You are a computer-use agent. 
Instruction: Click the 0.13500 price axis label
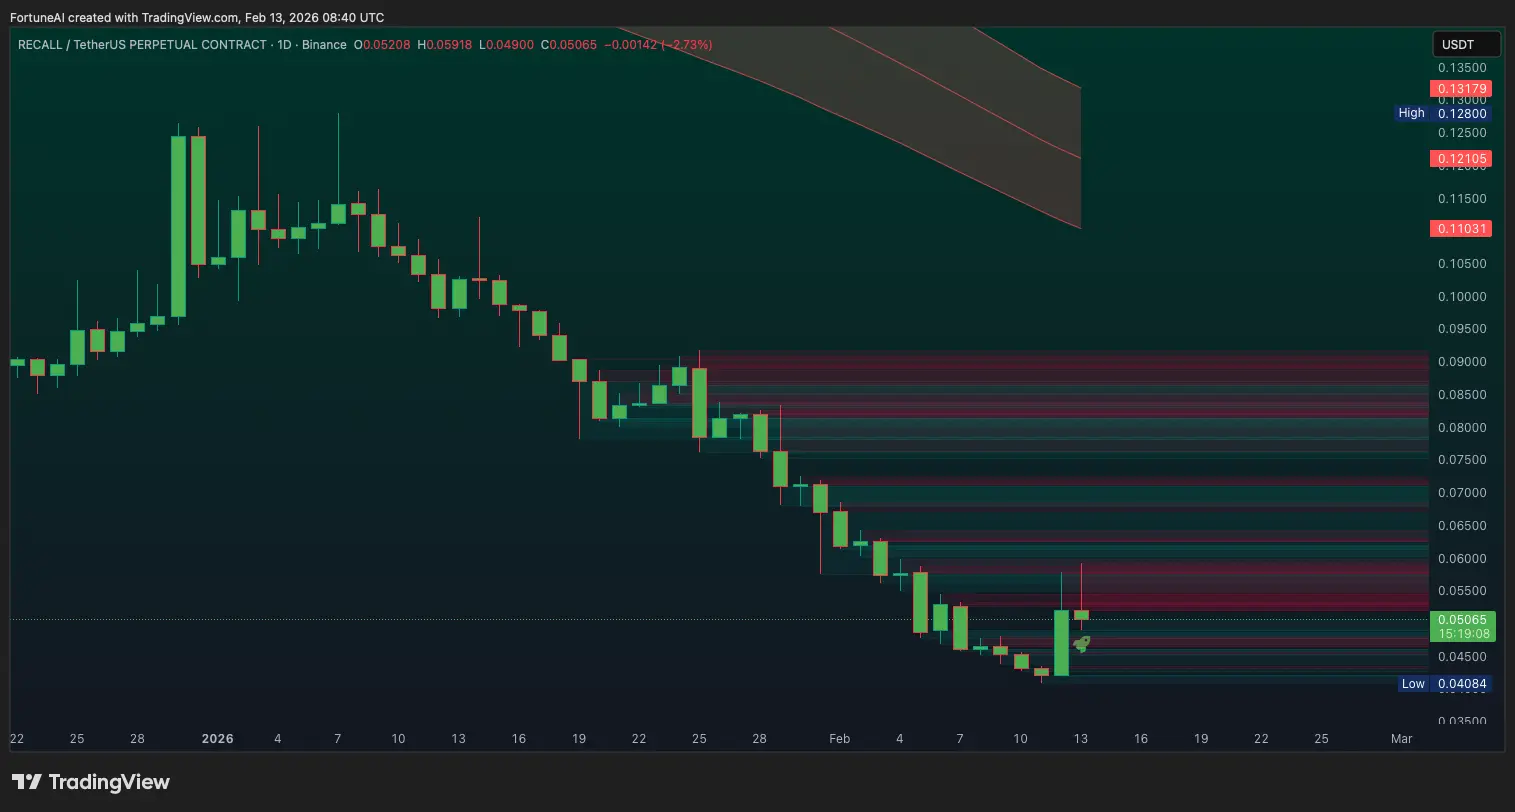[x=1462, y=68]
